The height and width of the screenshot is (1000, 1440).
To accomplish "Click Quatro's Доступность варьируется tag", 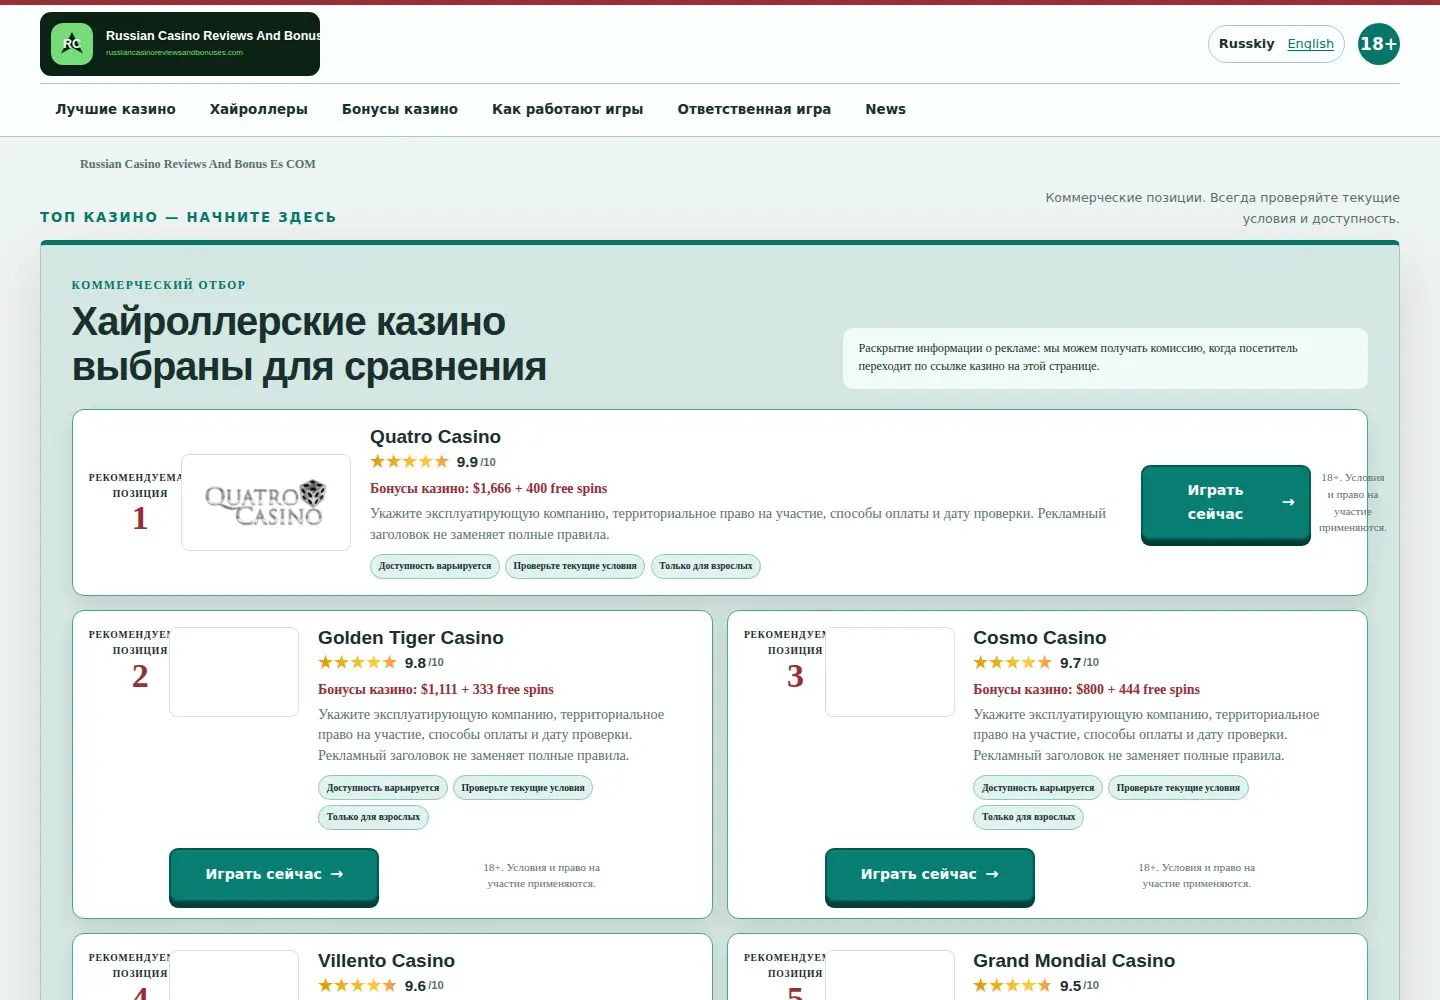I will point(435,567).
